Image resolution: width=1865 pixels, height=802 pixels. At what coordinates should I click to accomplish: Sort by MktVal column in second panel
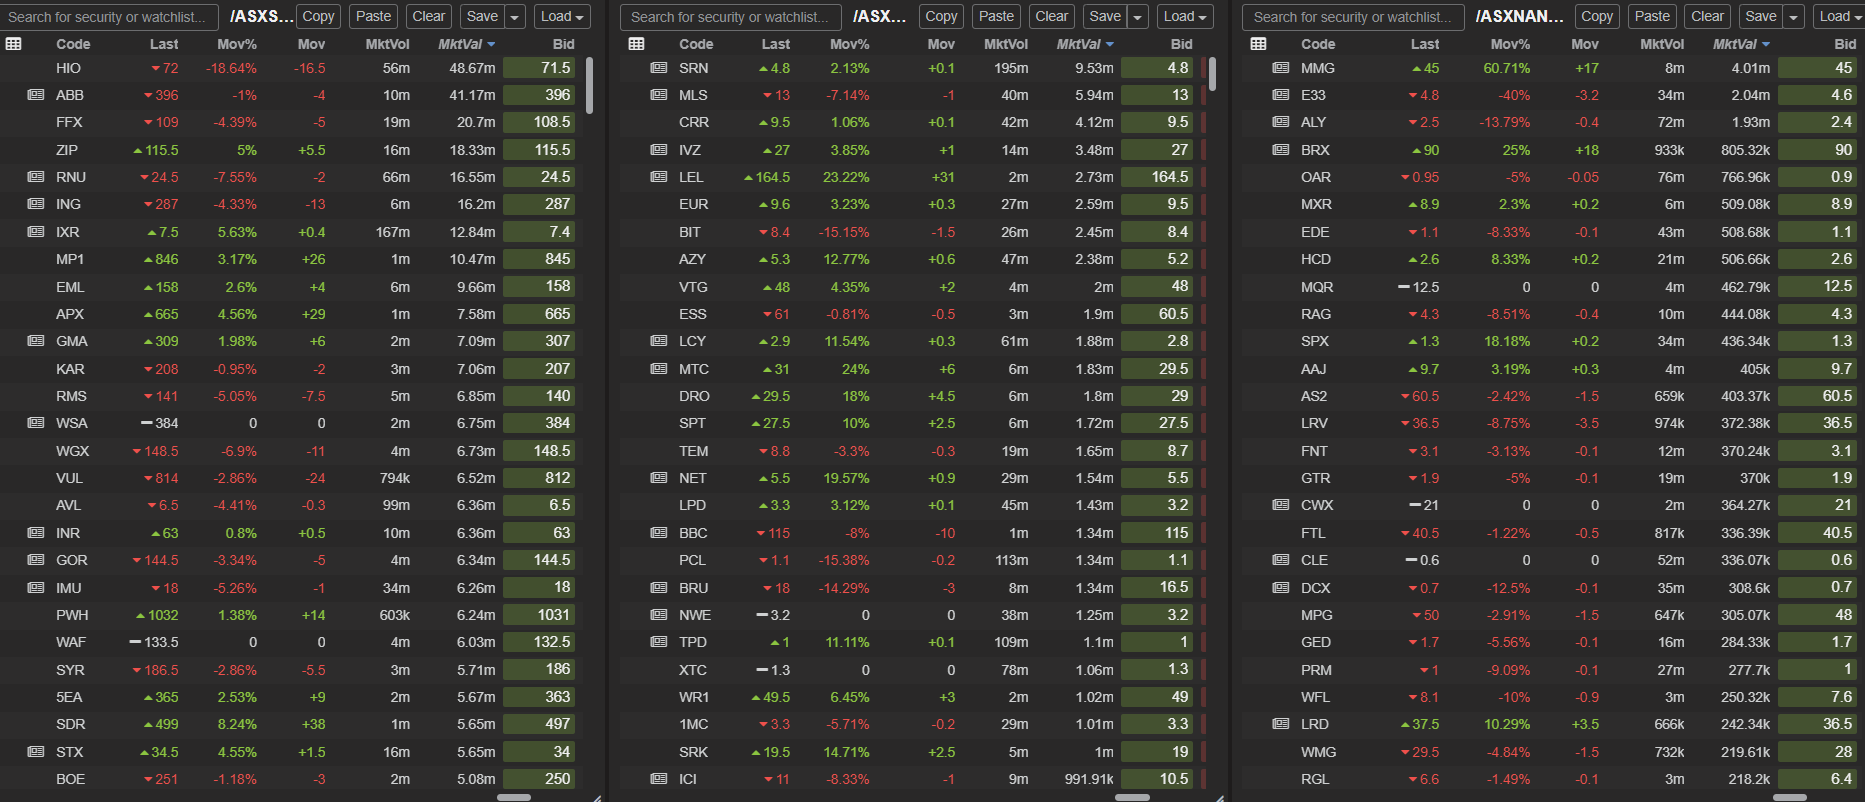click(1085, 44)
